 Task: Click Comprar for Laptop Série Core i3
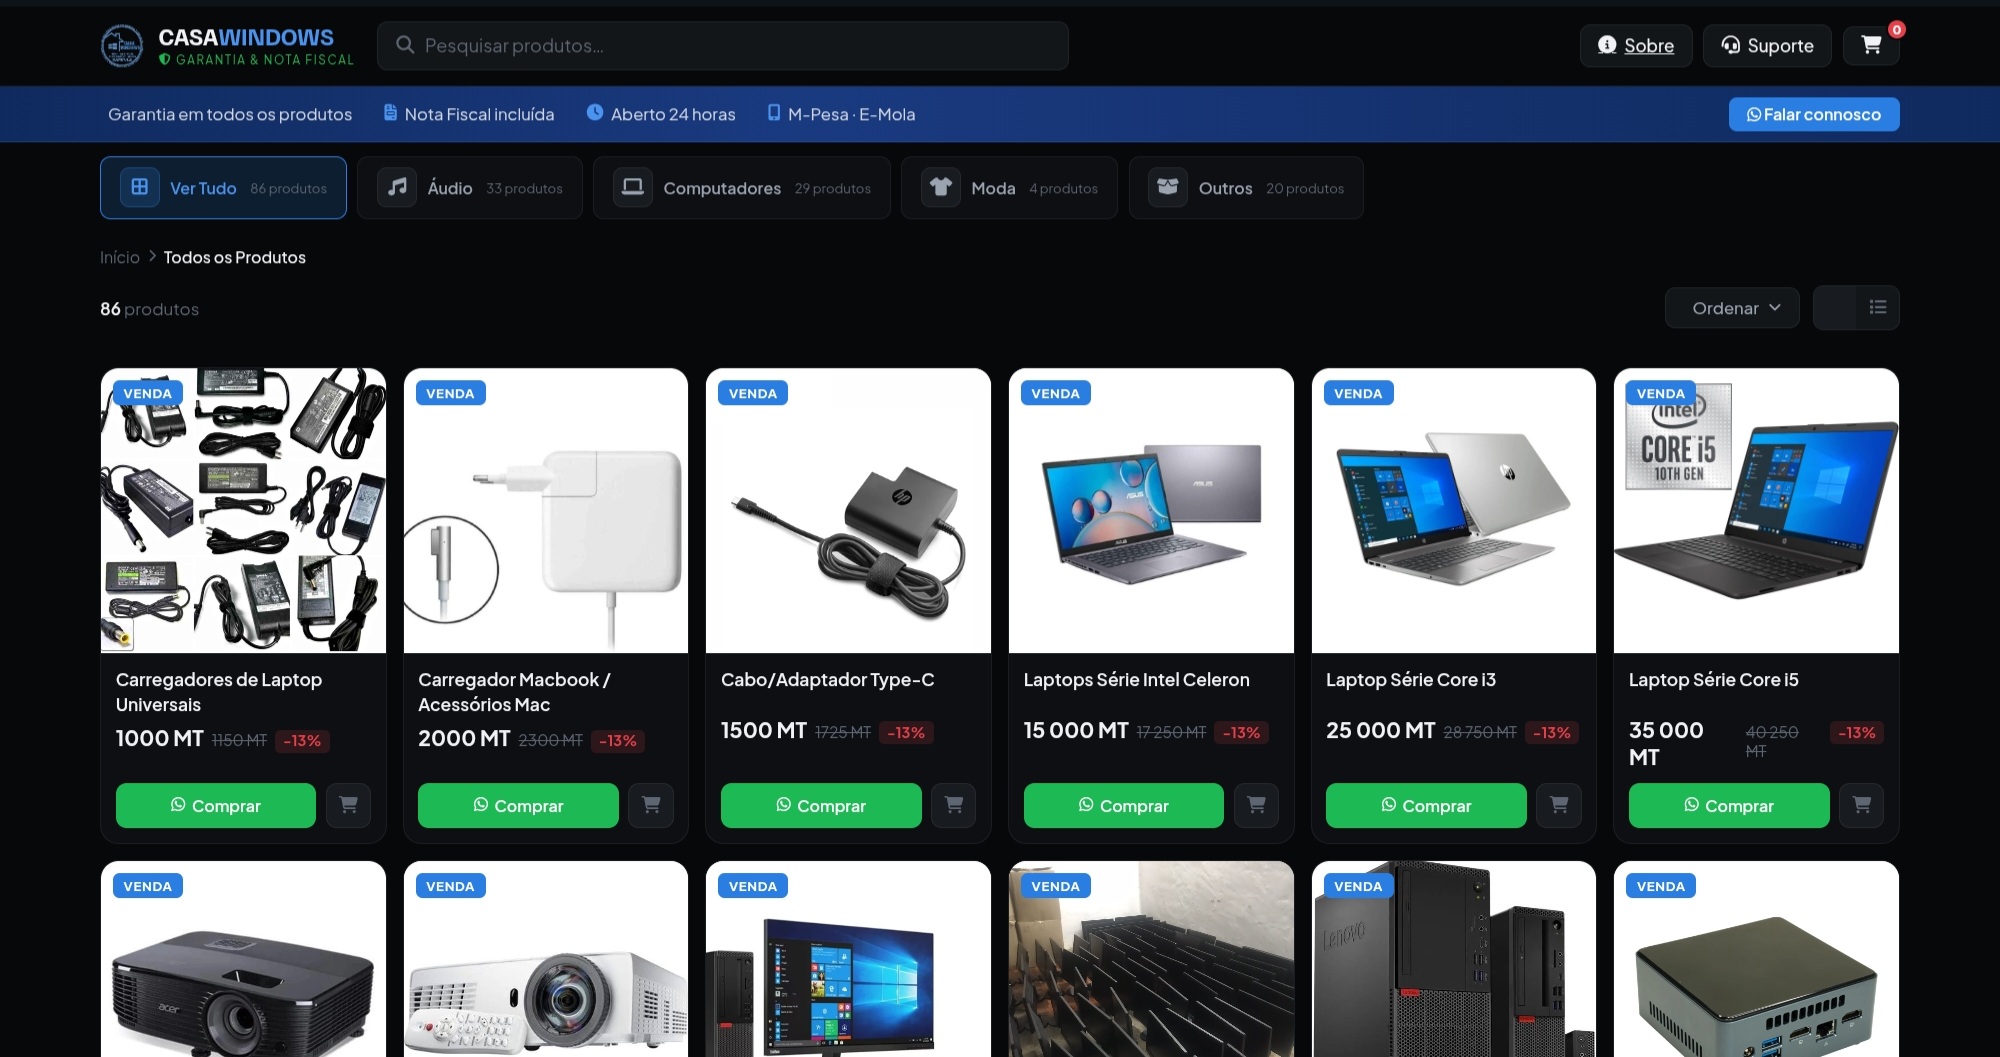pyautogui.click(x=1426, y=805)
